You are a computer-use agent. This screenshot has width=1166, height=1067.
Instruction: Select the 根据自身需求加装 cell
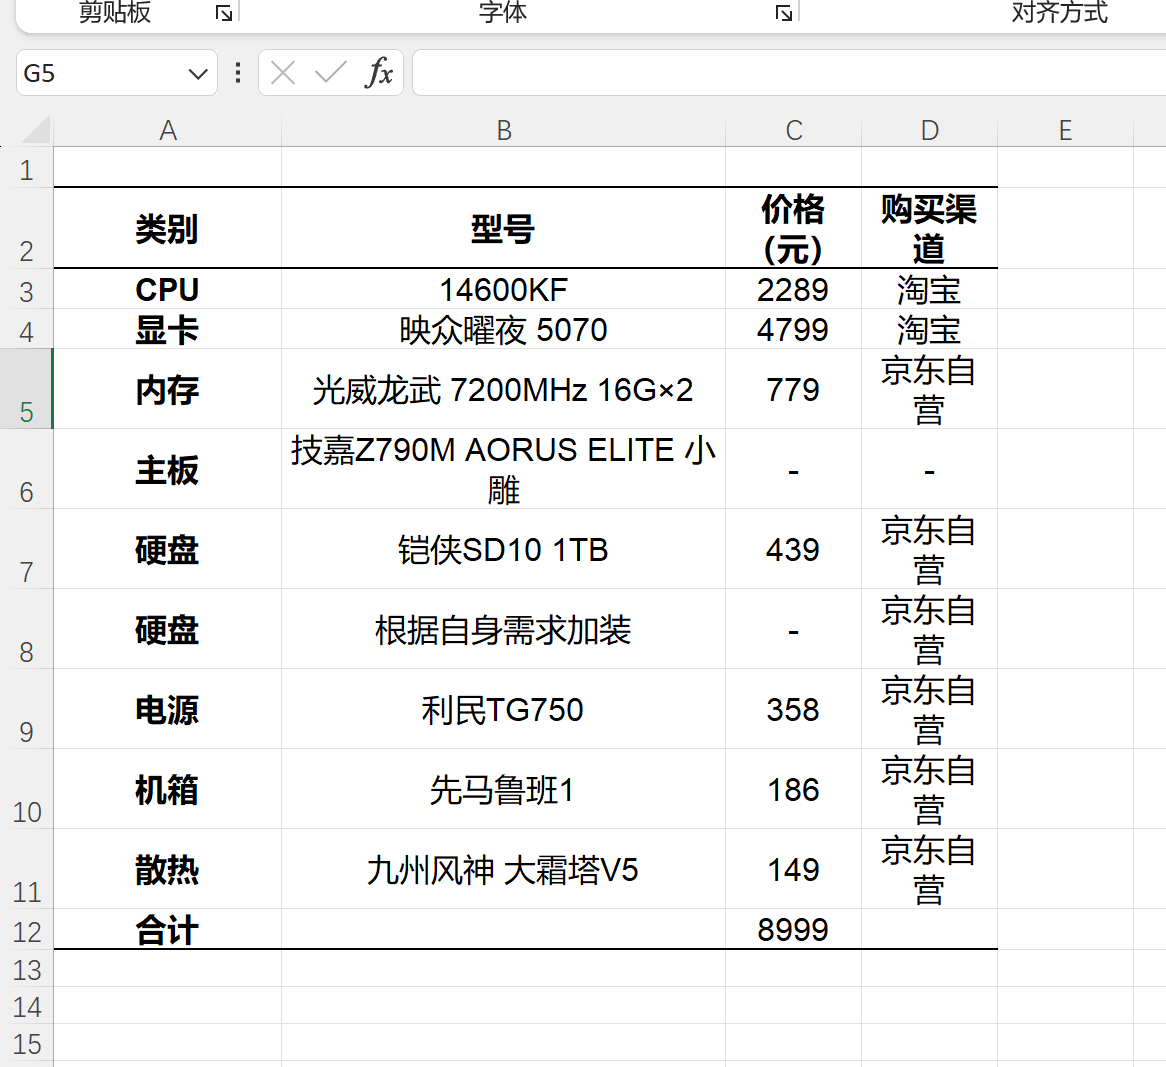click(503, 628)
